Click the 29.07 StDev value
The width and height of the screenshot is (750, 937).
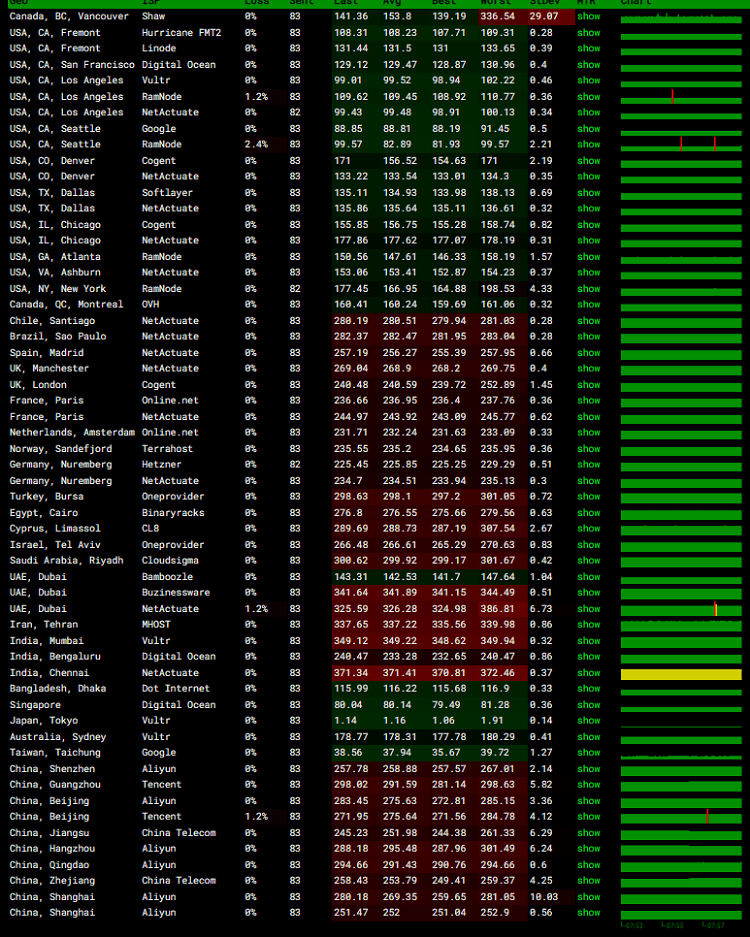pyautogui.click(x=543, y=16)
